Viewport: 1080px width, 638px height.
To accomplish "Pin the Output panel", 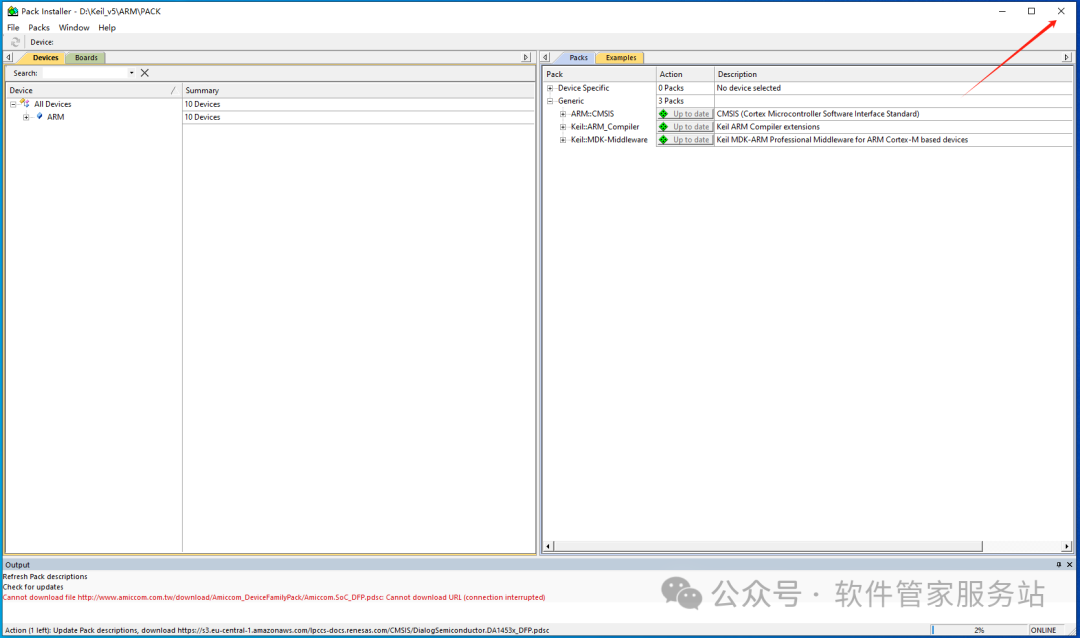I will click(x=1059, y=564).
